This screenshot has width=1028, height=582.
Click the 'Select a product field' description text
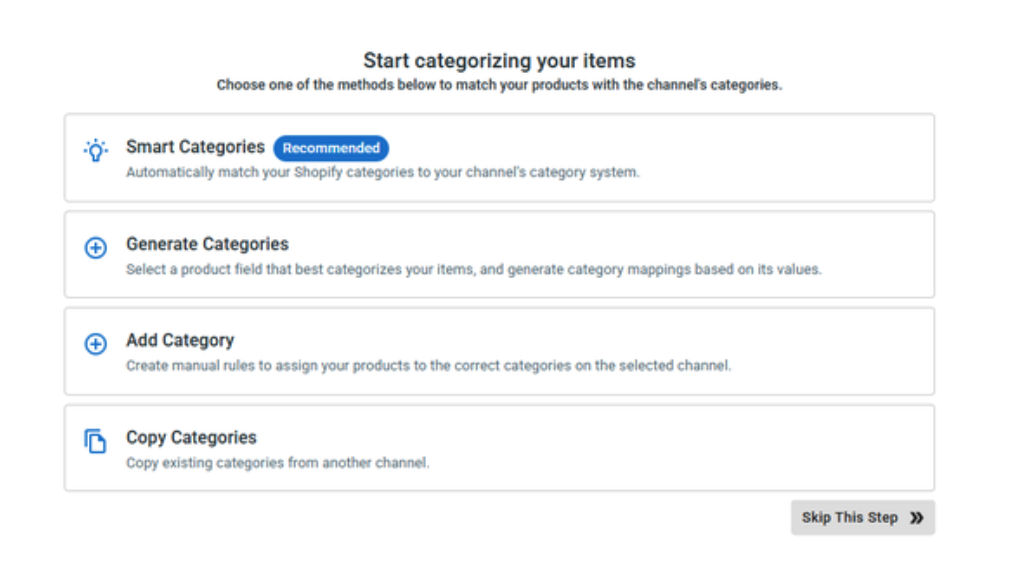[x=473, y=269]
